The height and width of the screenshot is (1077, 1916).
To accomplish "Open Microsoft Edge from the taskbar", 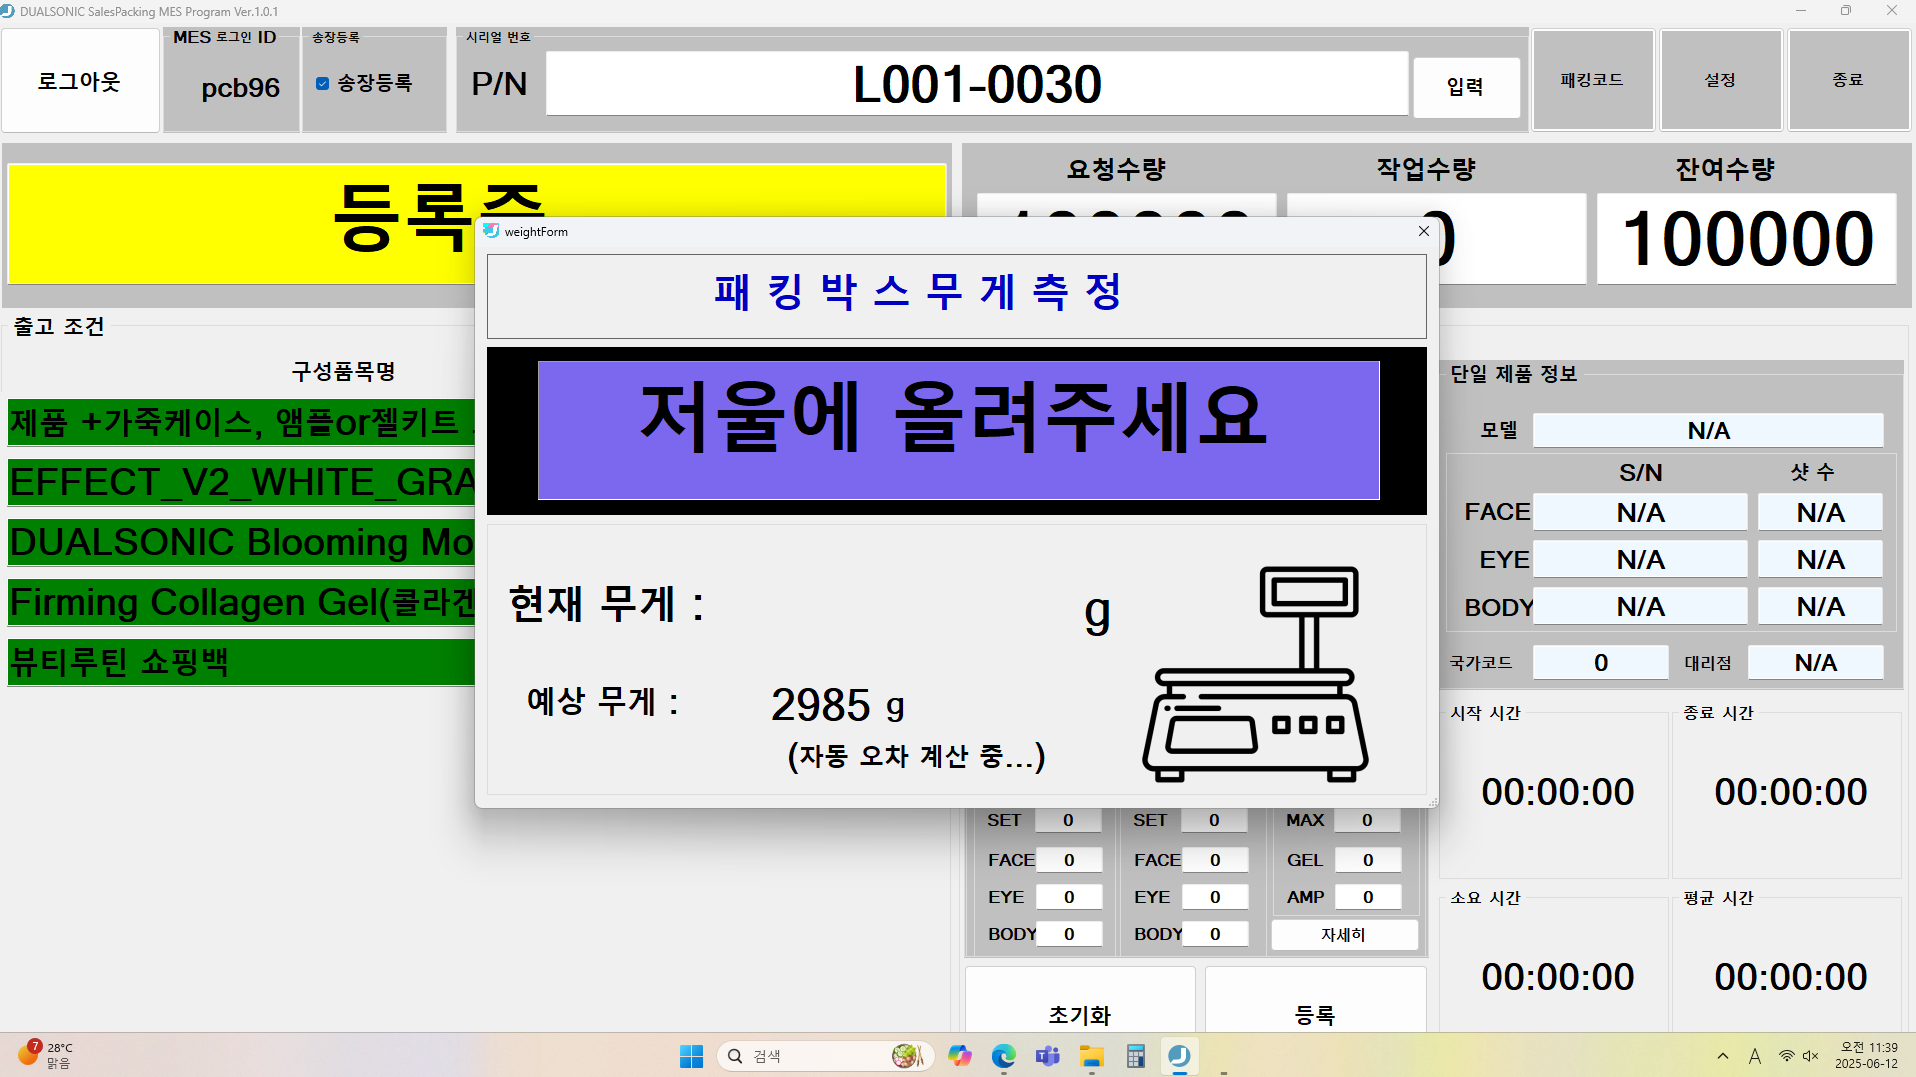I will [1003, 1056].
